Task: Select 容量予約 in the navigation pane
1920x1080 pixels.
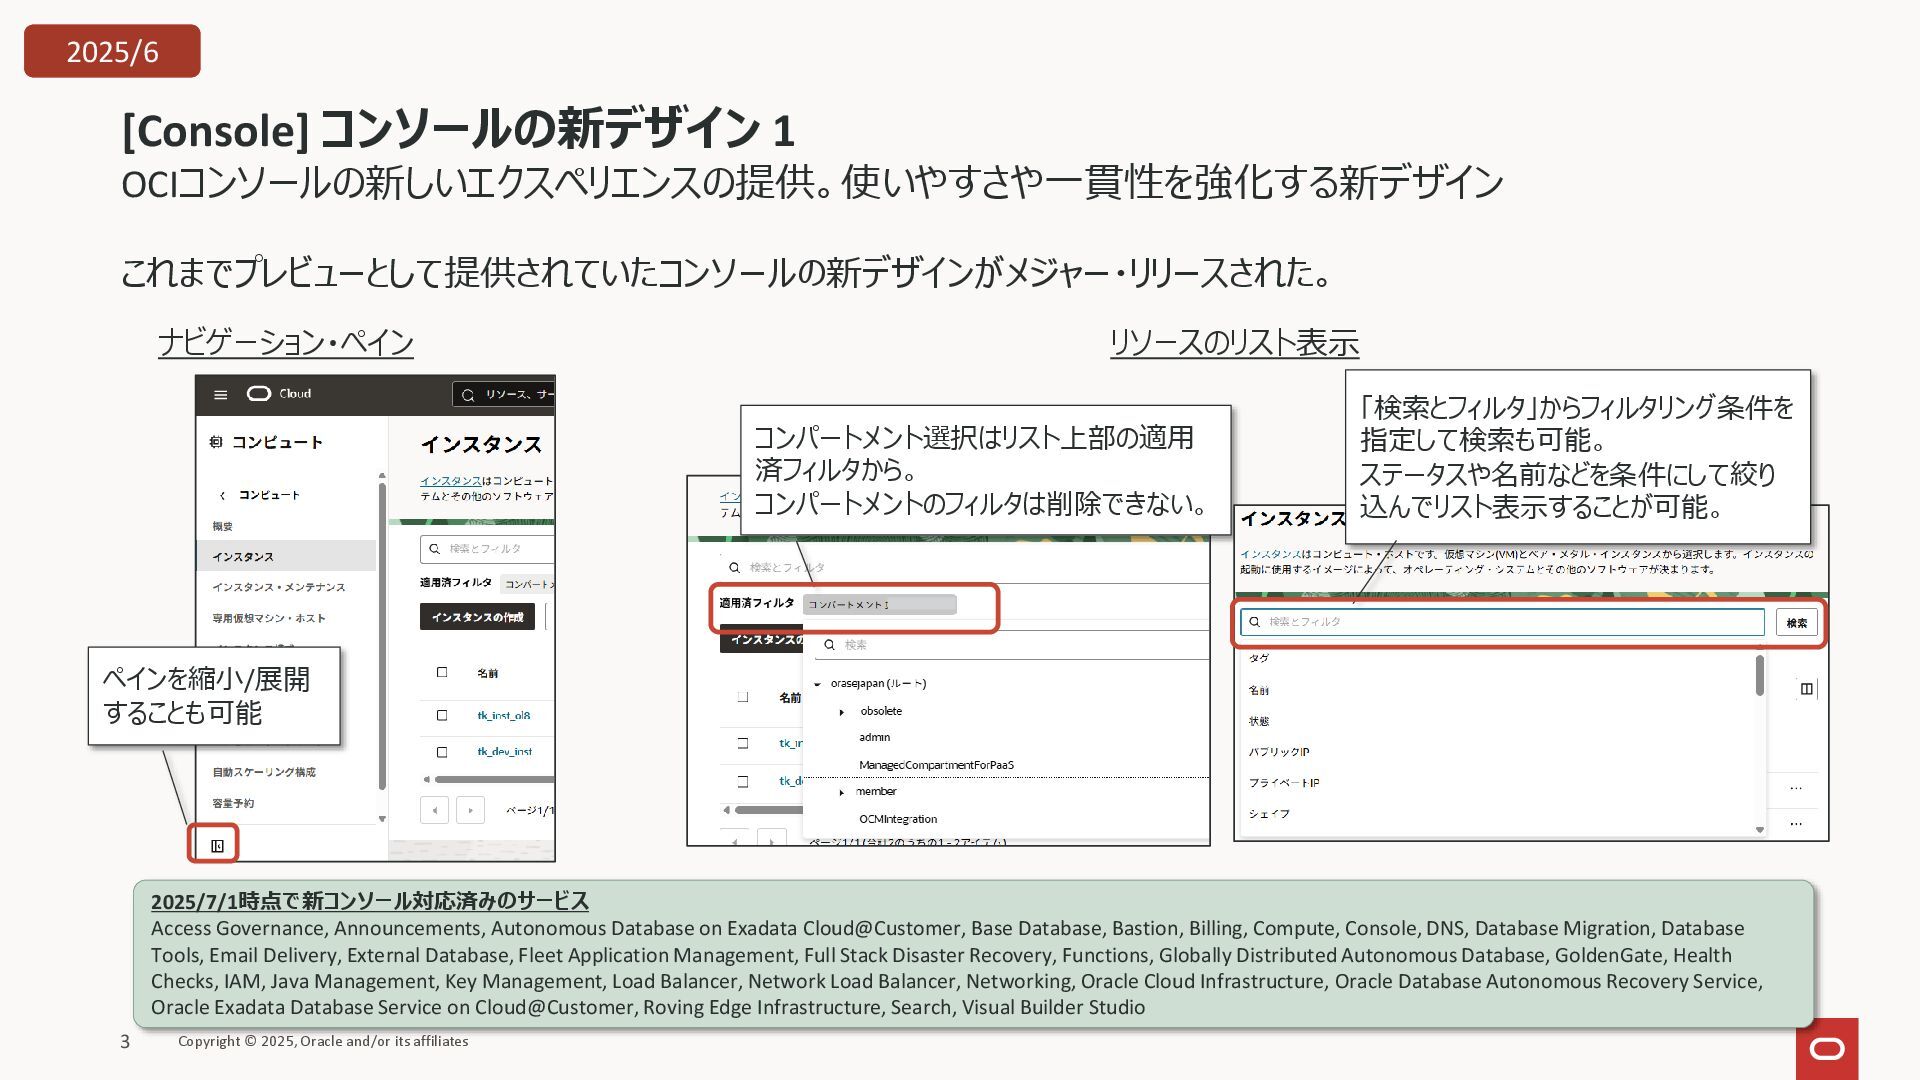Action: 233,803
